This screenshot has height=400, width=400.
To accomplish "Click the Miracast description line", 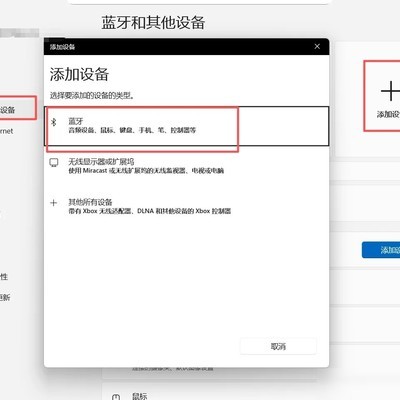I will (146, 171).
